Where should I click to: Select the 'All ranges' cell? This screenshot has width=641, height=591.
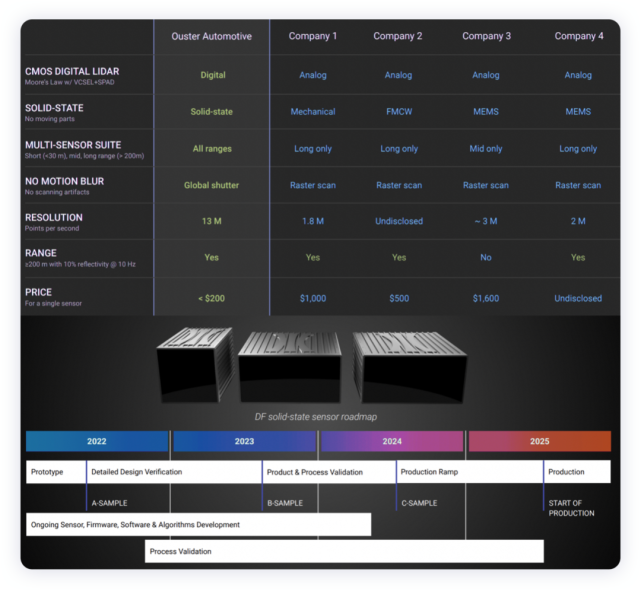(212, 149)
